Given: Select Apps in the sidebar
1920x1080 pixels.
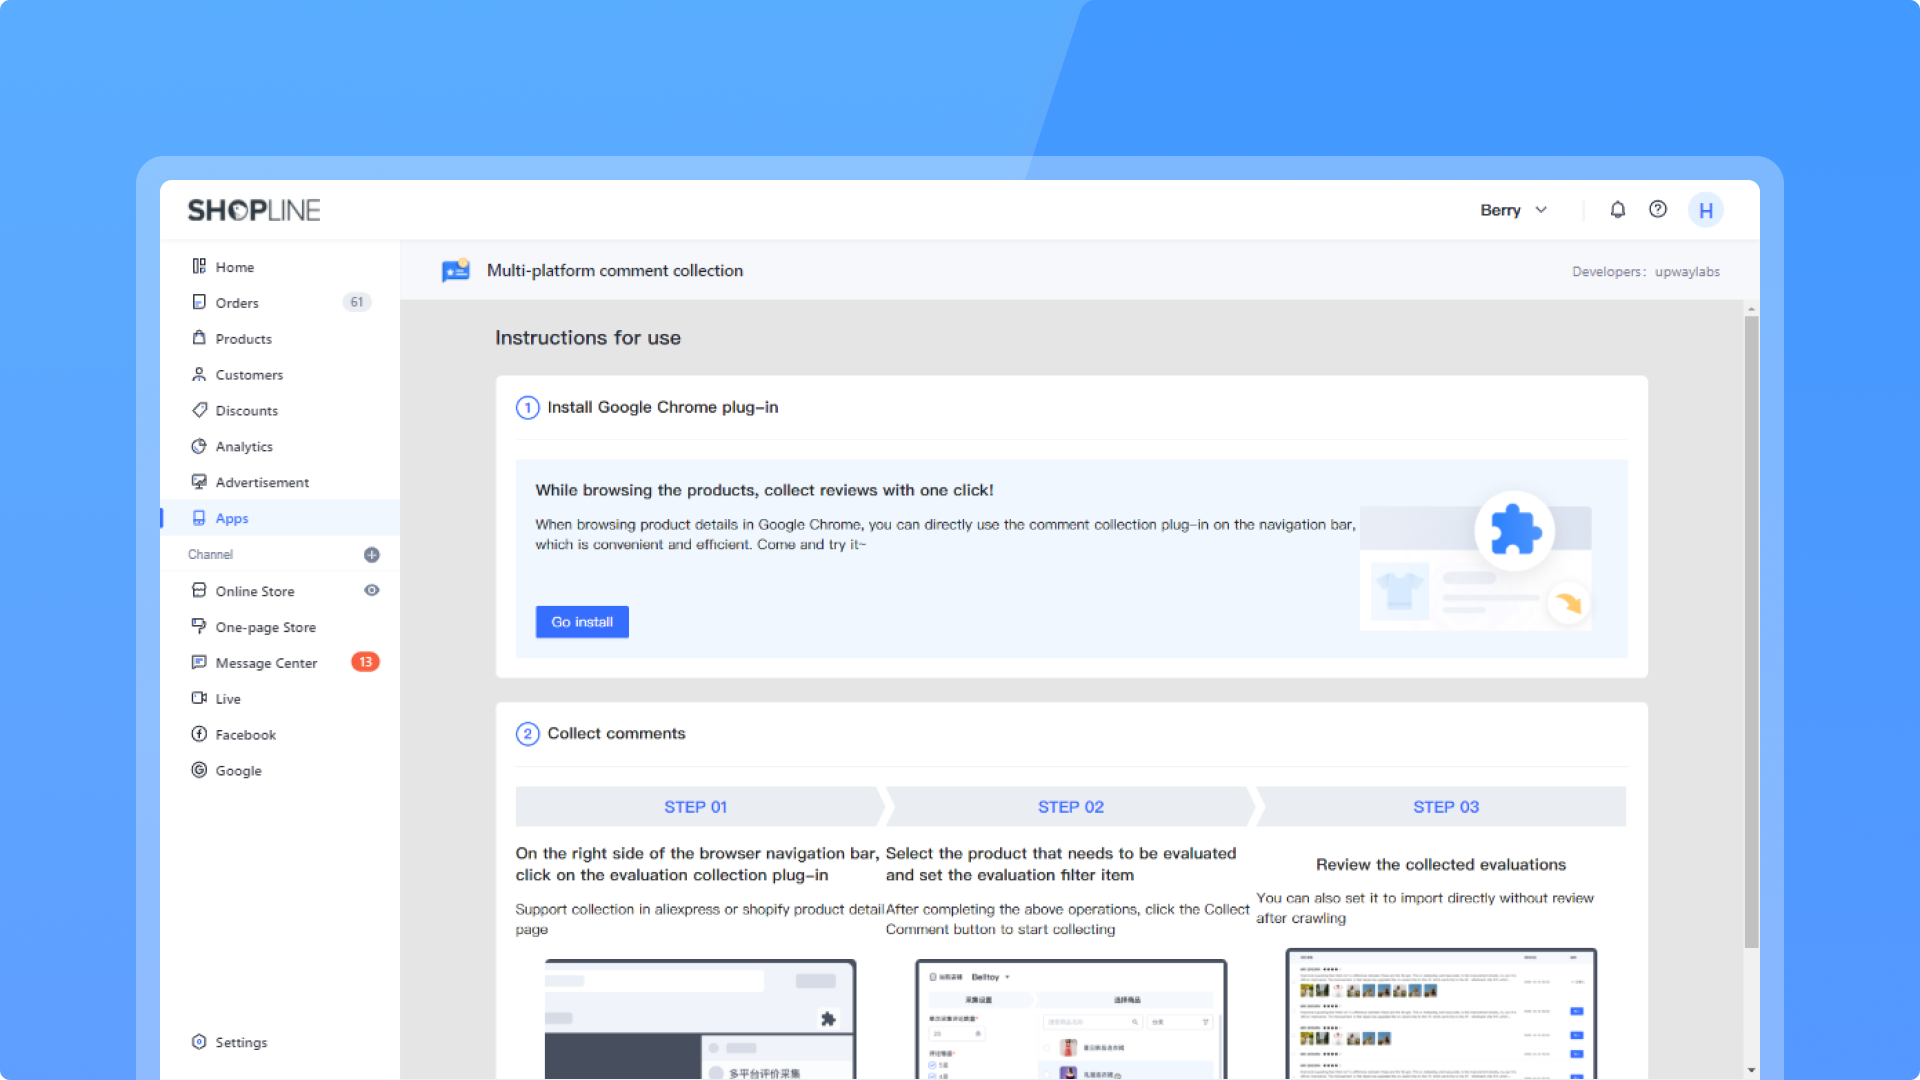Looking at the screenshot, I should pos(232,518).
